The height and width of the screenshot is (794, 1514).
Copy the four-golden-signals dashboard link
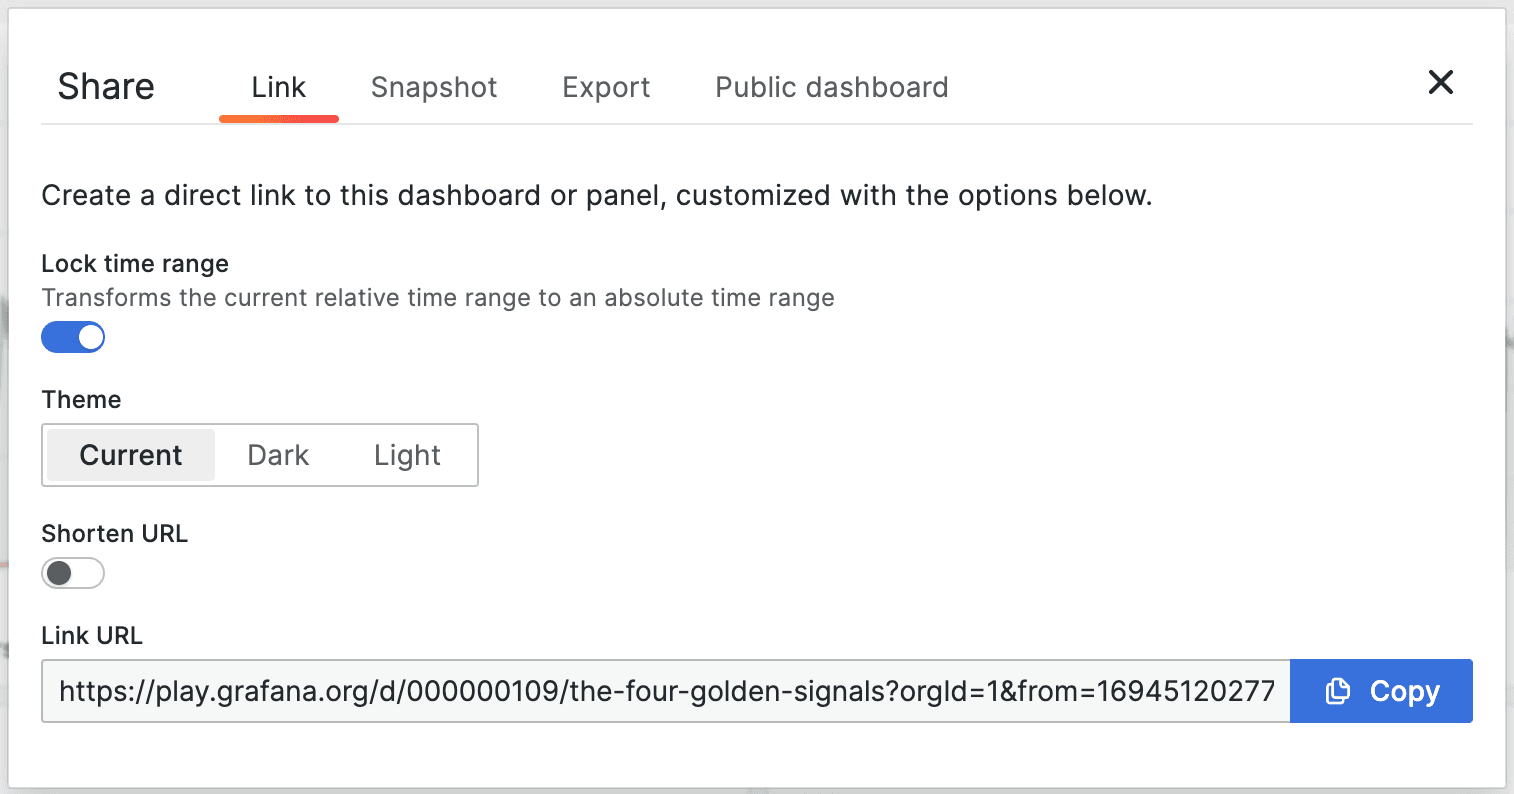(1381, 690)
